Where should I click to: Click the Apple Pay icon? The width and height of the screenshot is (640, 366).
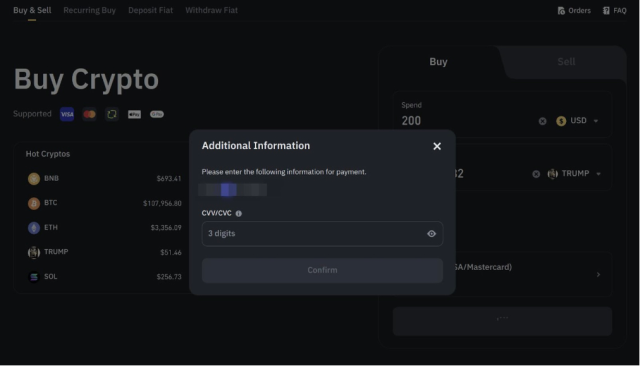(x=134, y=114)
